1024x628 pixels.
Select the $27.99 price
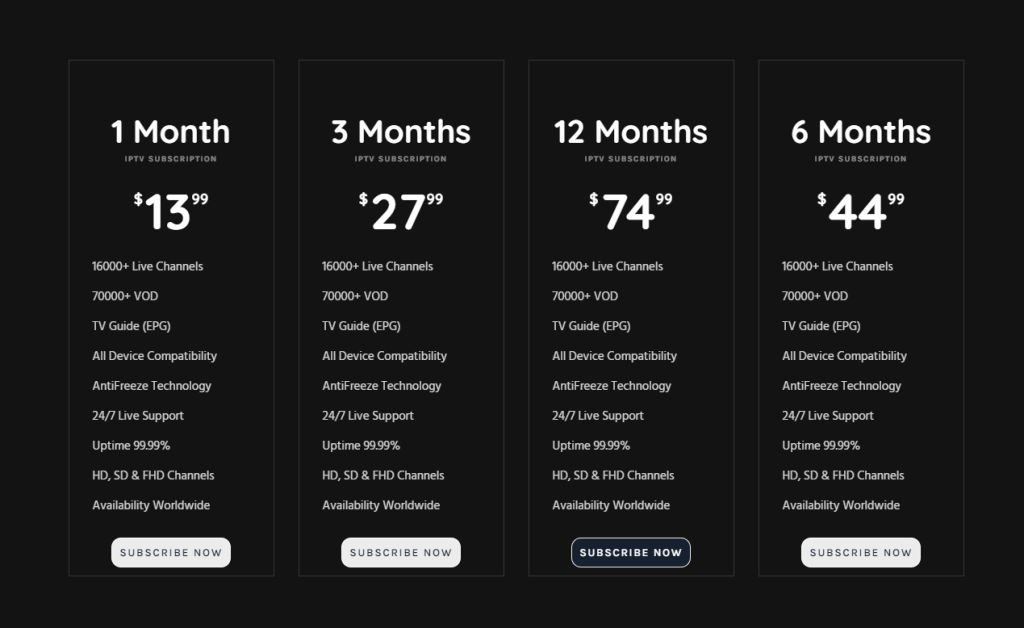[x=401, y=211]
